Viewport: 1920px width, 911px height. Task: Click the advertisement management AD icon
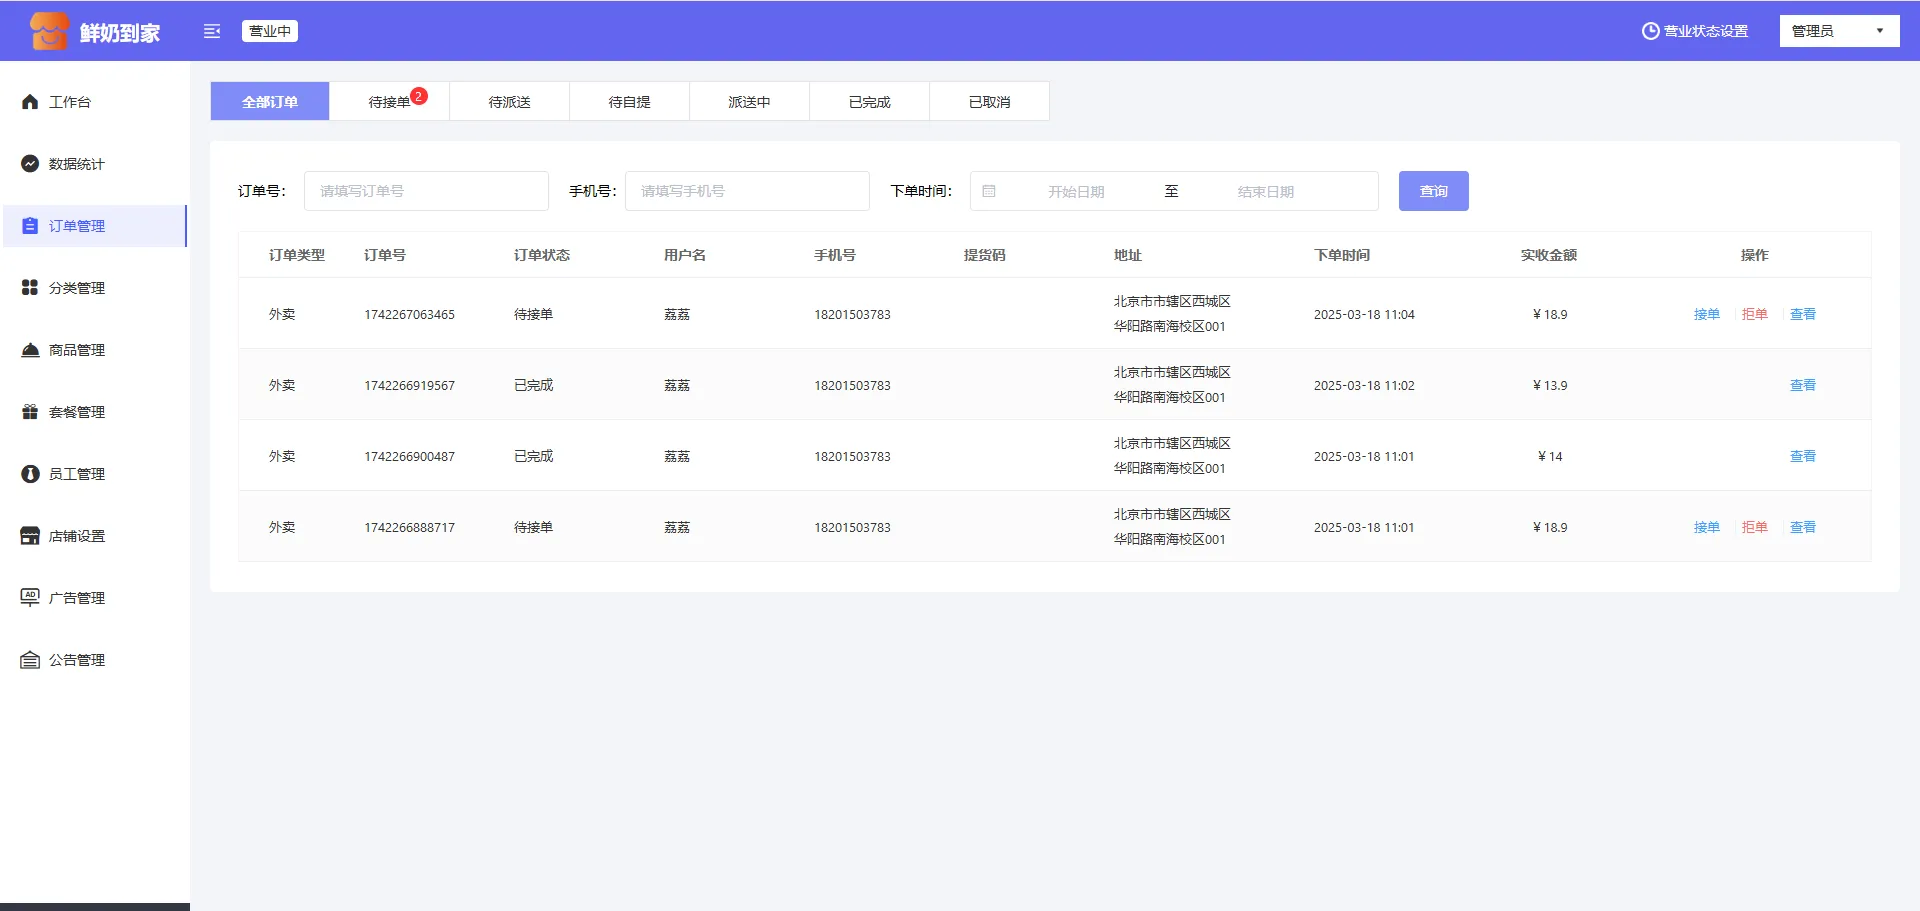30,598
